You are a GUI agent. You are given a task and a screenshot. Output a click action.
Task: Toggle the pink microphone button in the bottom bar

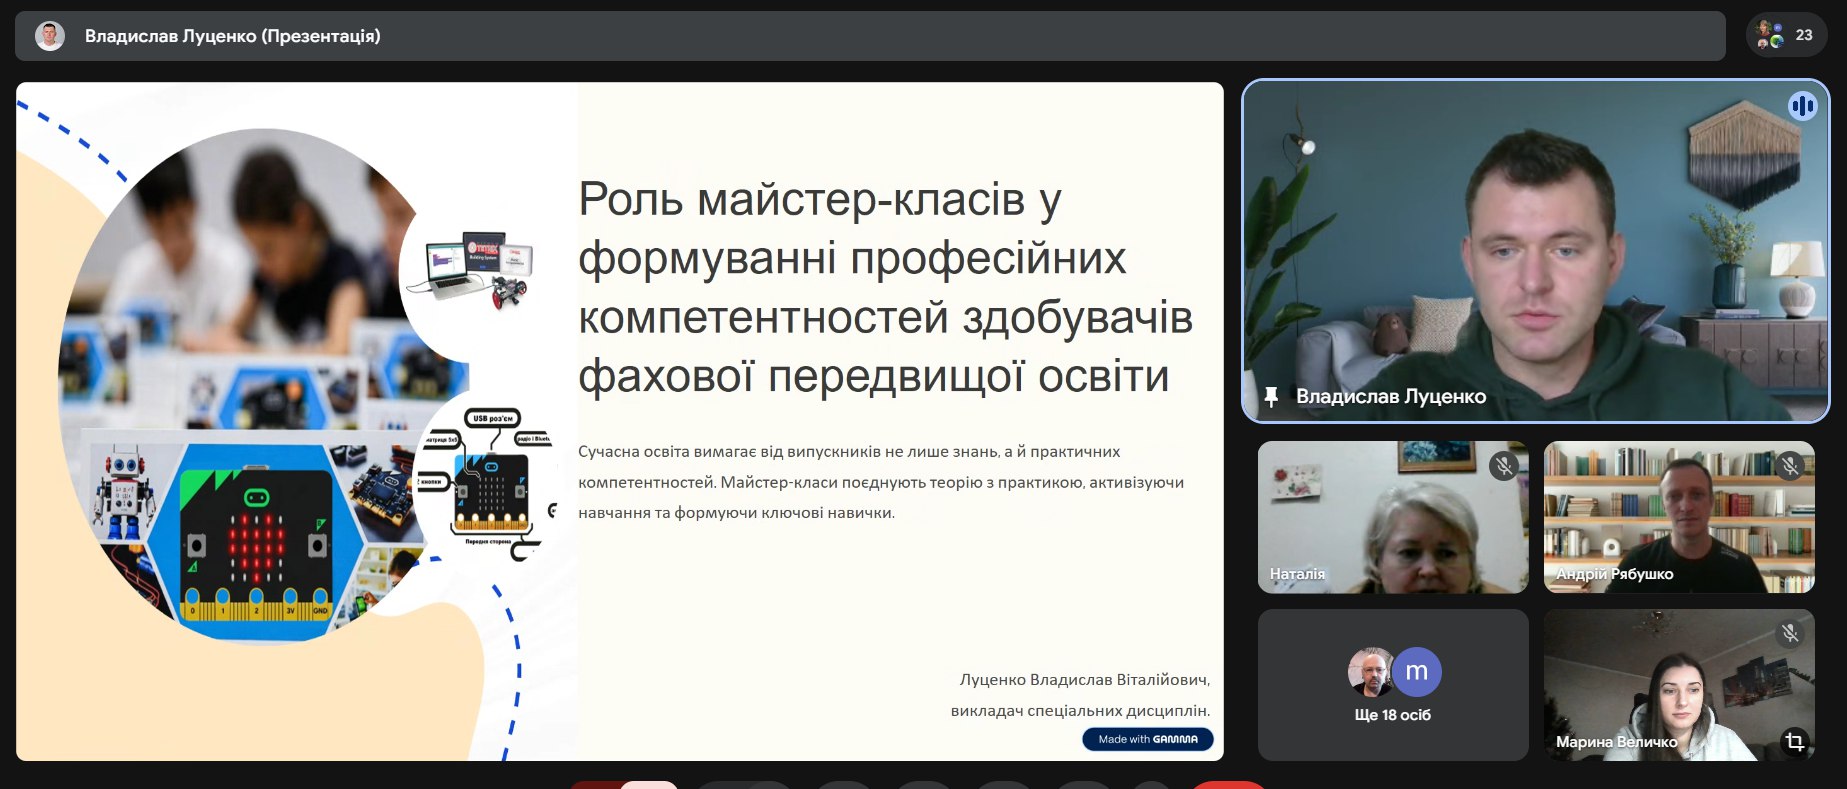pyautogui.click(x=648, y=784)
